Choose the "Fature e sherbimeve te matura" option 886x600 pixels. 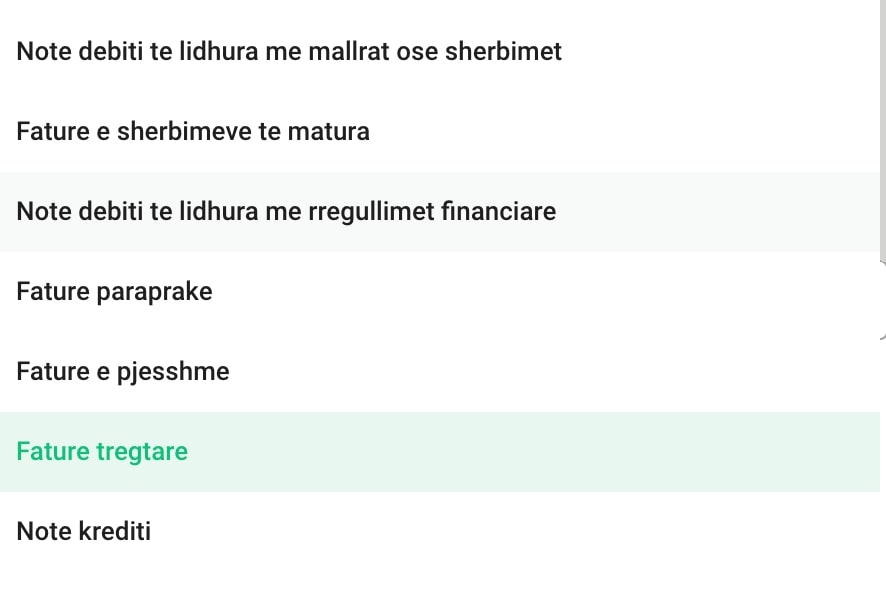pos(192,131)
